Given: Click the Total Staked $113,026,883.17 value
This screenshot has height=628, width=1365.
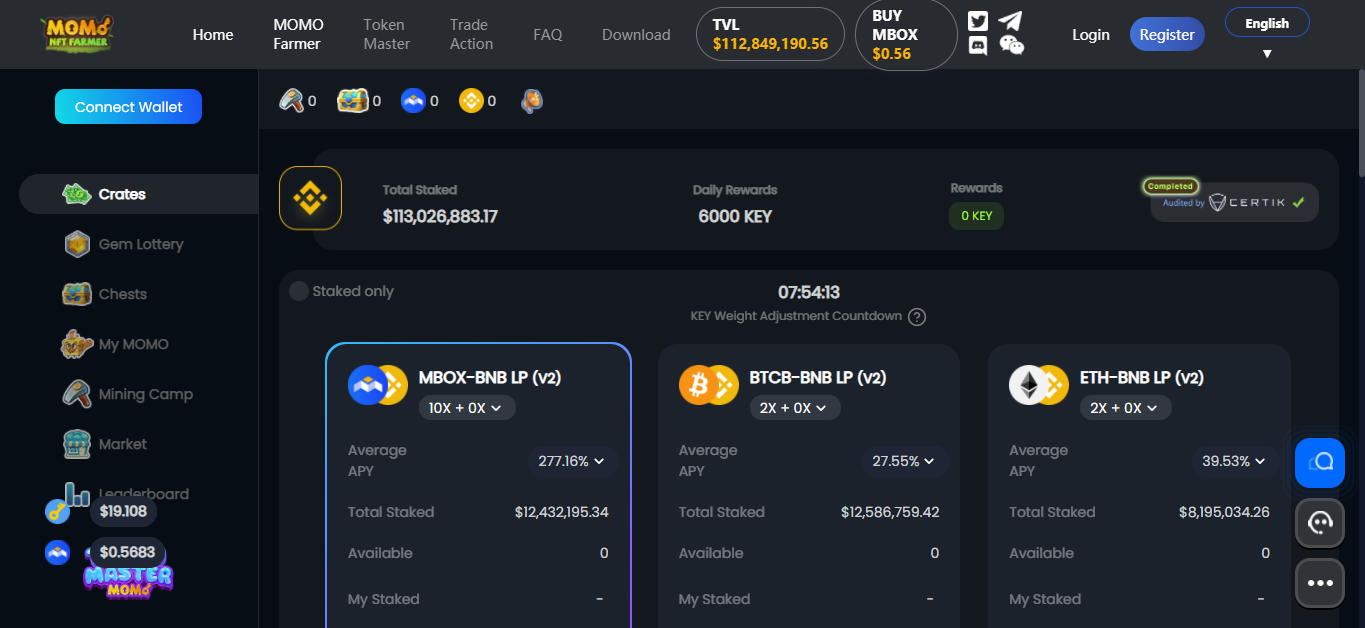Looking at the screenshot, I should click(x=440, y=216).
